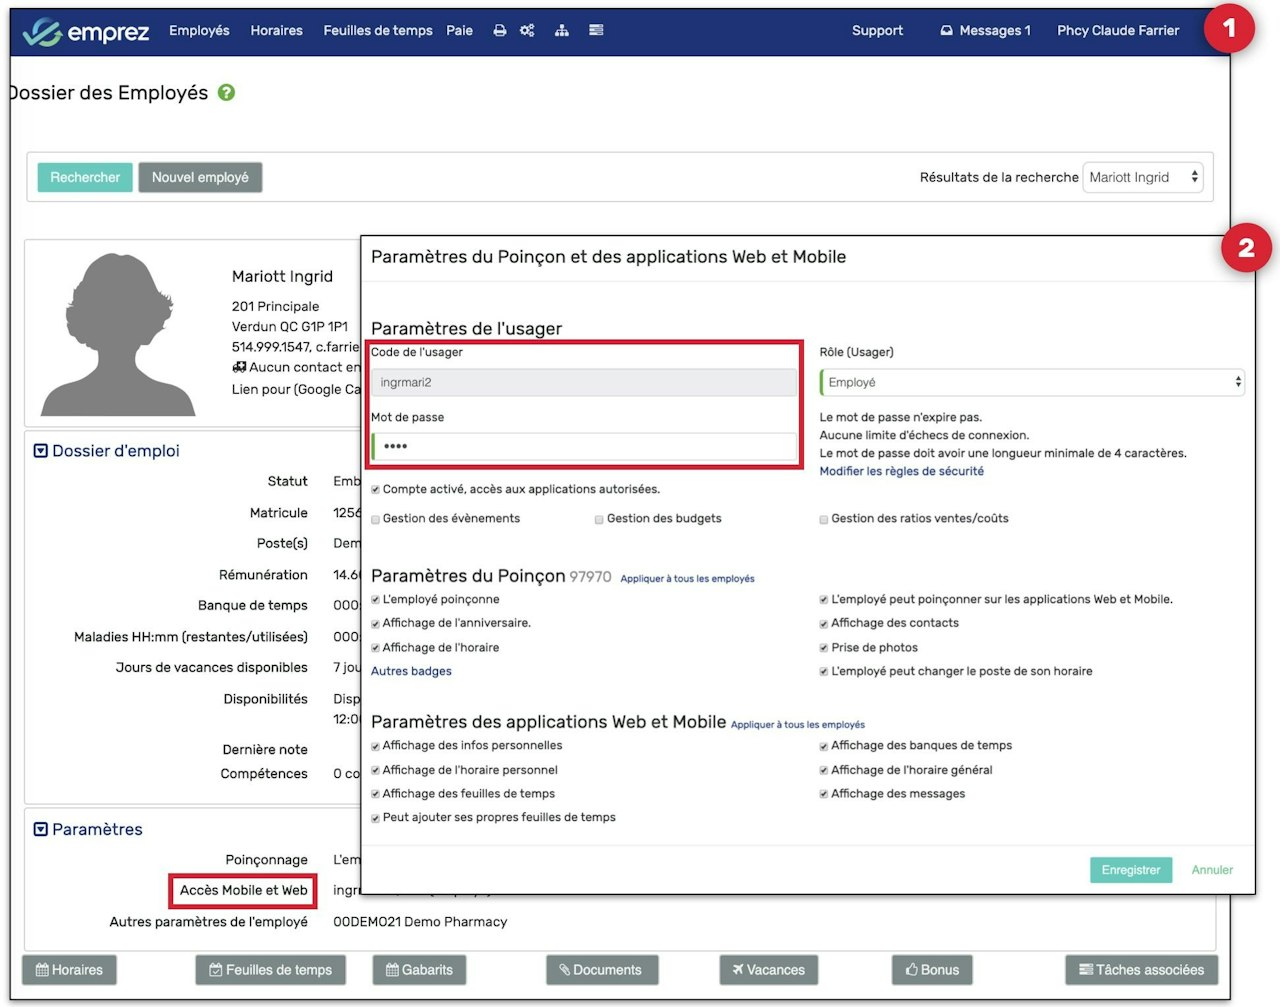Screen dimensions: 1280x1007
Task: Open the Résultats de la recherche dropdown
Action: [x=1142, y=177]
